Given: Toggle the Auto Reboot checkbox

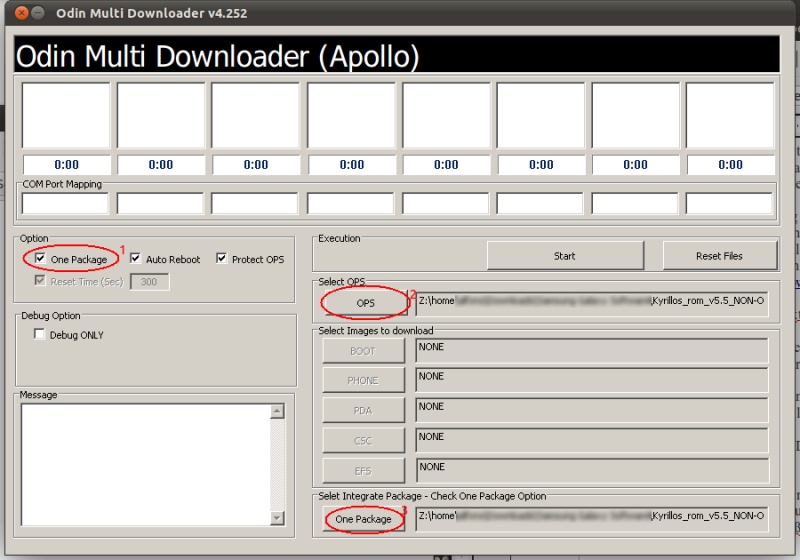Looking at the screenshot, I should 135,258.
